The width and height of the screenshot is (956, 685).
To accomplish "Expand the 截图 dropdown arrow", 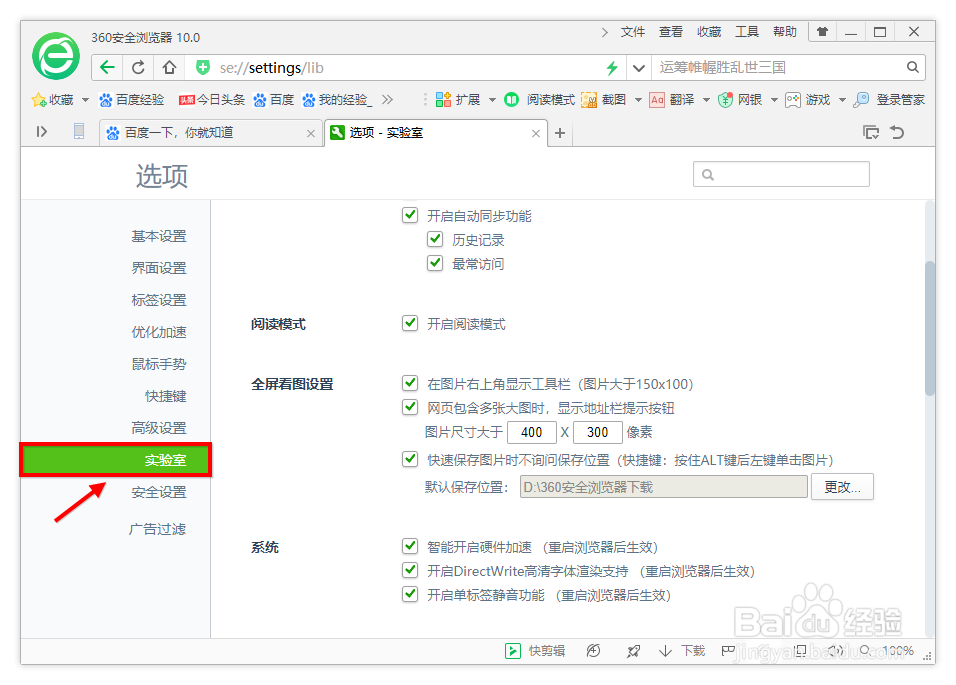I will (x=638, y=100).
